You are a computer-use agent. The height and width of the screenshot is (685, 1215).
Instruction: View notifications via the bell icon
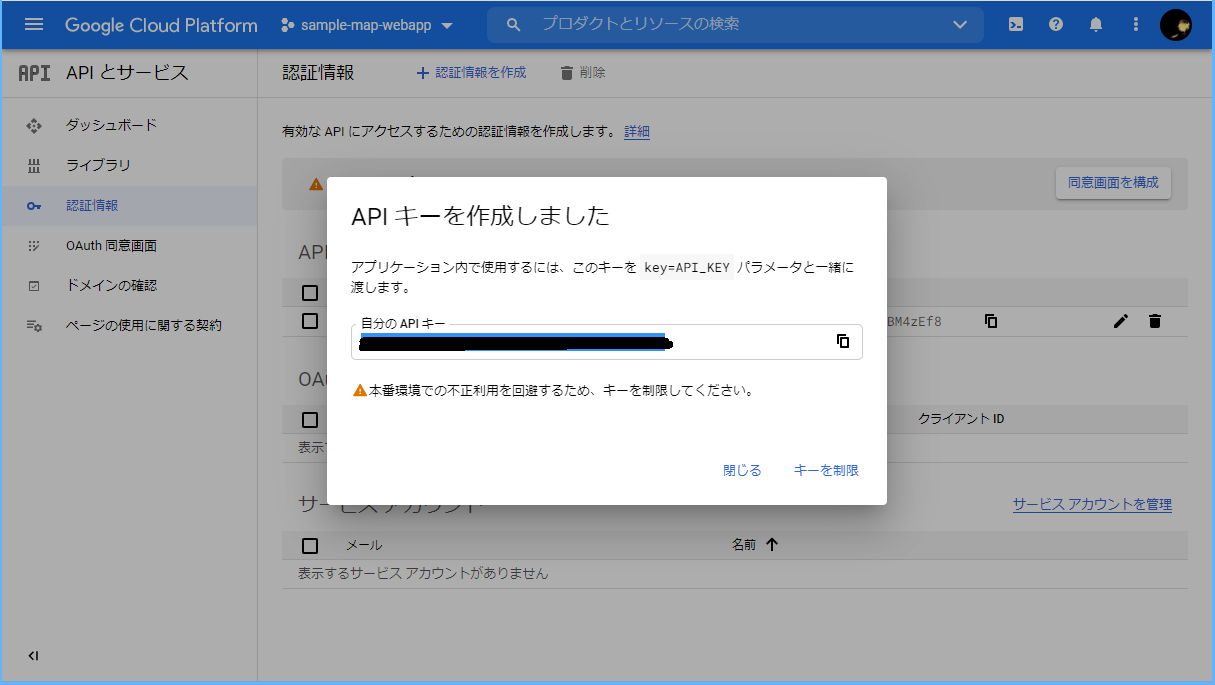[x=1095, y=25]
